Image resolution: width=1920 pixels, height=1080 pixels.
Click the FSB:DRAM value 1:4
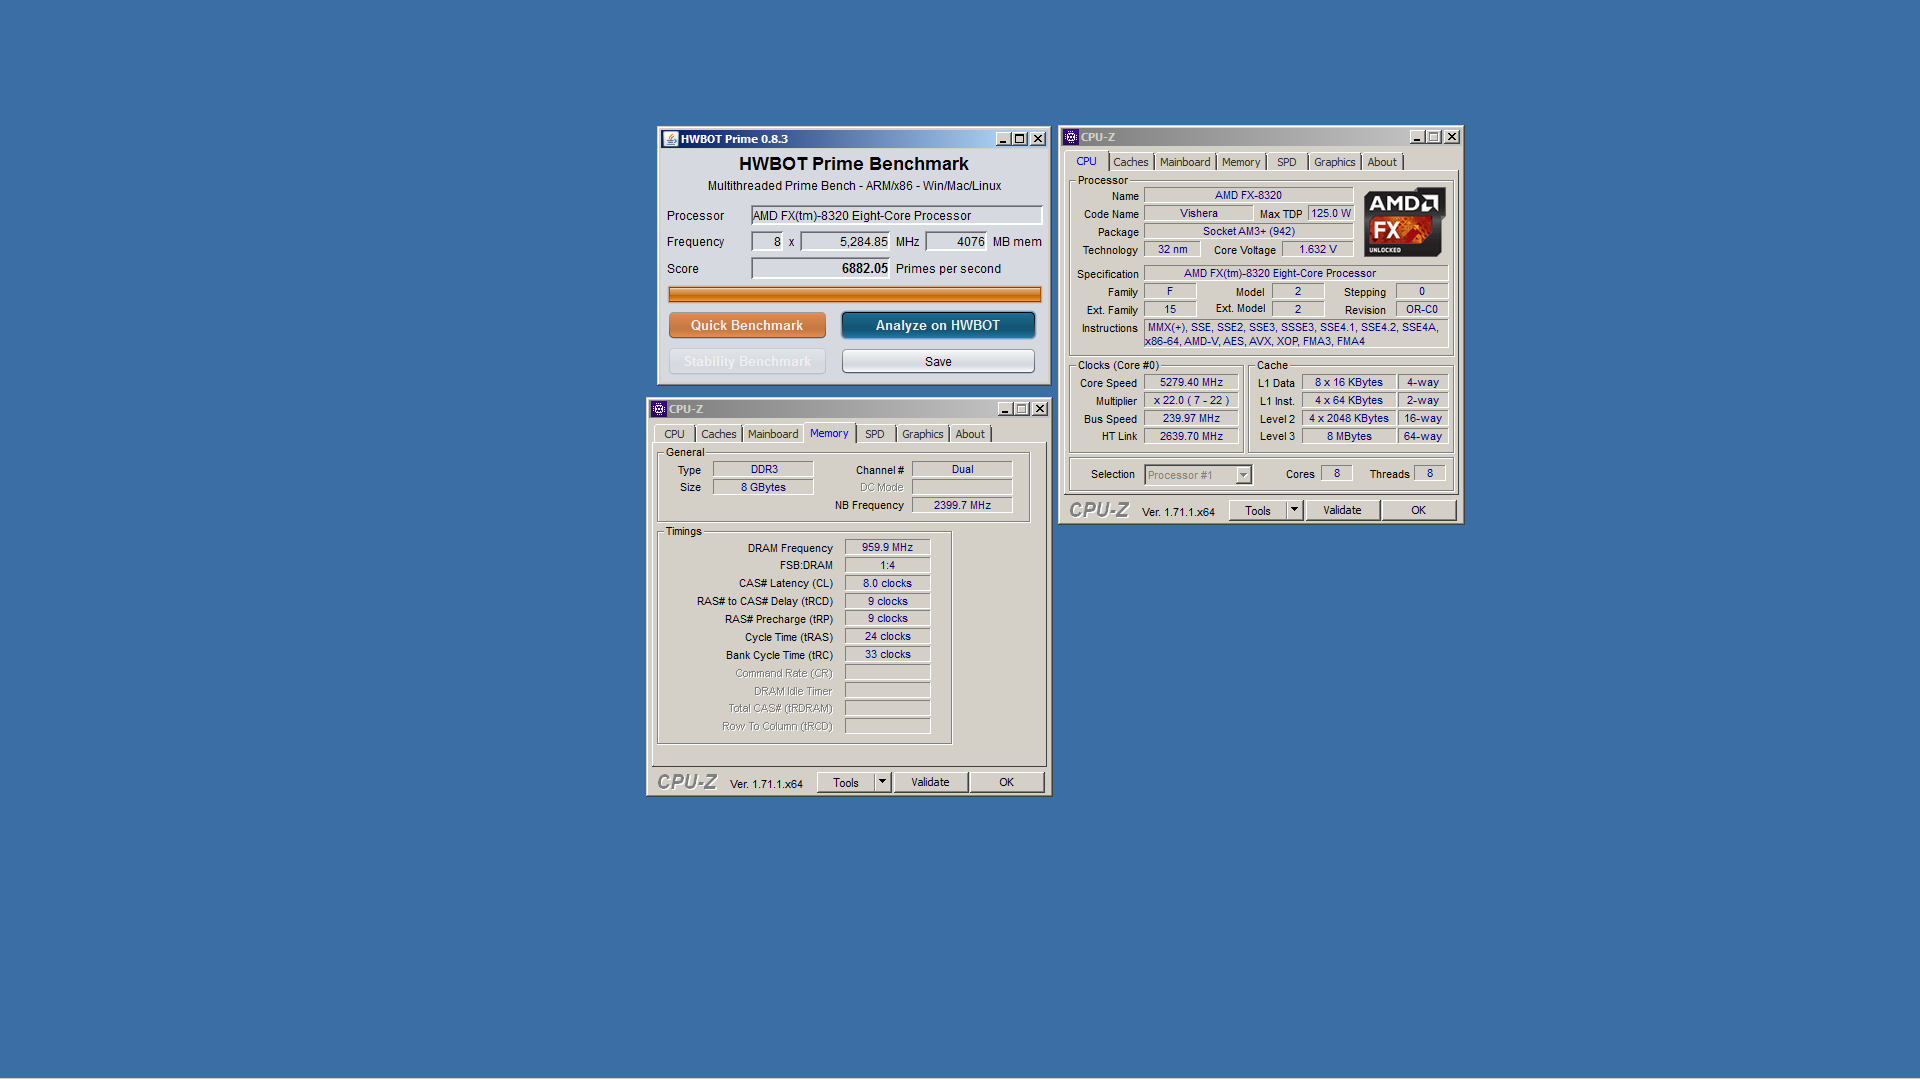tap(888, 566)
